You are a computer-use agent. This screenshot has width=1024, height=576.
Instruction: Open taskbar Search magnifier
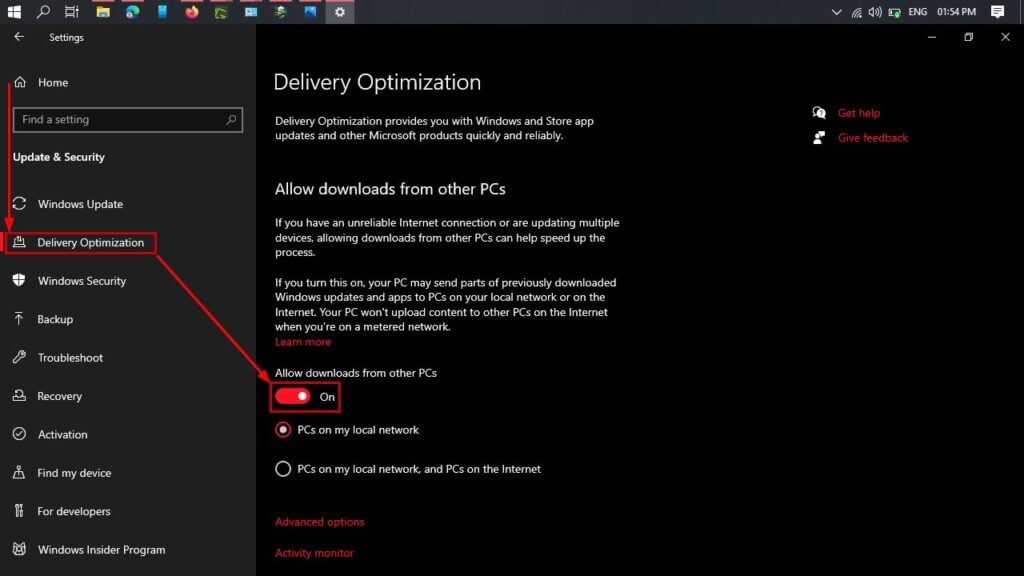coord(43,12)
